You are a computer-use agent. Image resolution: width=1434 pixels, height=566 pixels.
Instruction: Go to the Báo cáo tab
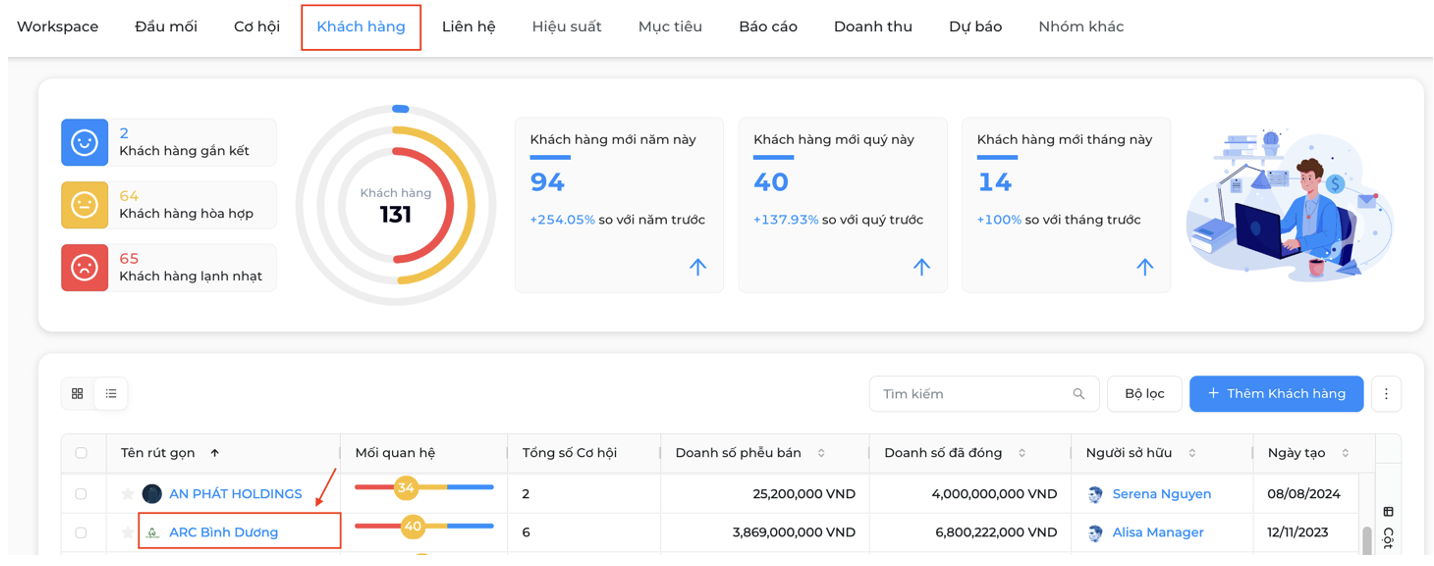[768, 27]
